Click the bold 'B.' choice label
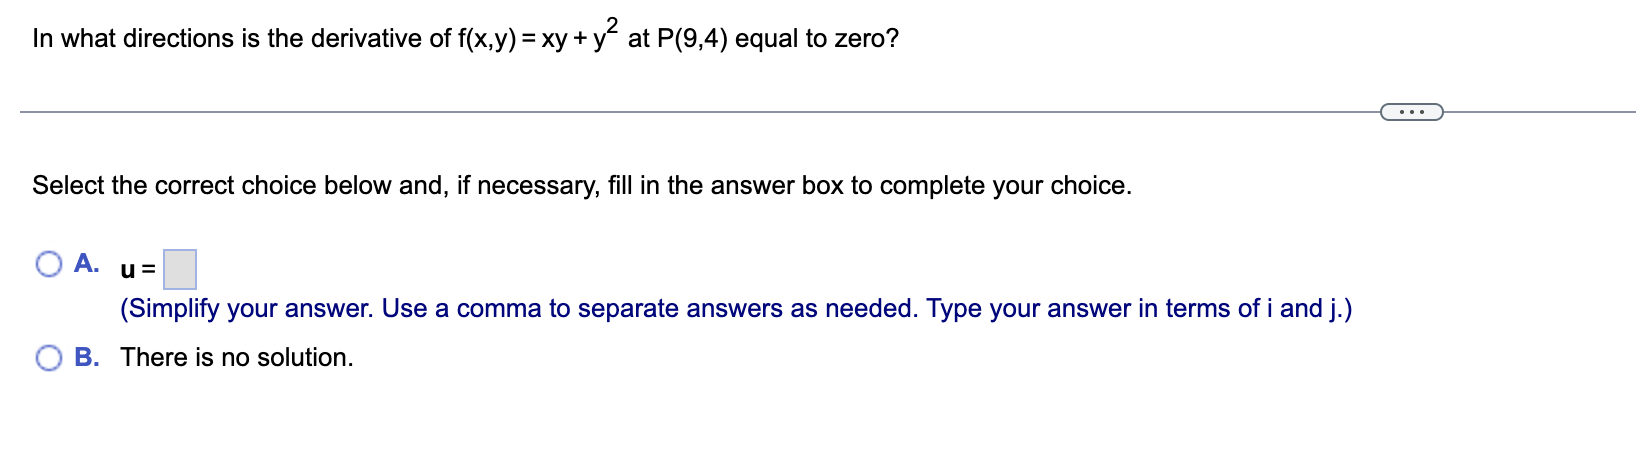Image resolution: width=1636 pixels, height=472 pixels. pyautogui.click(x=87, y=357)
